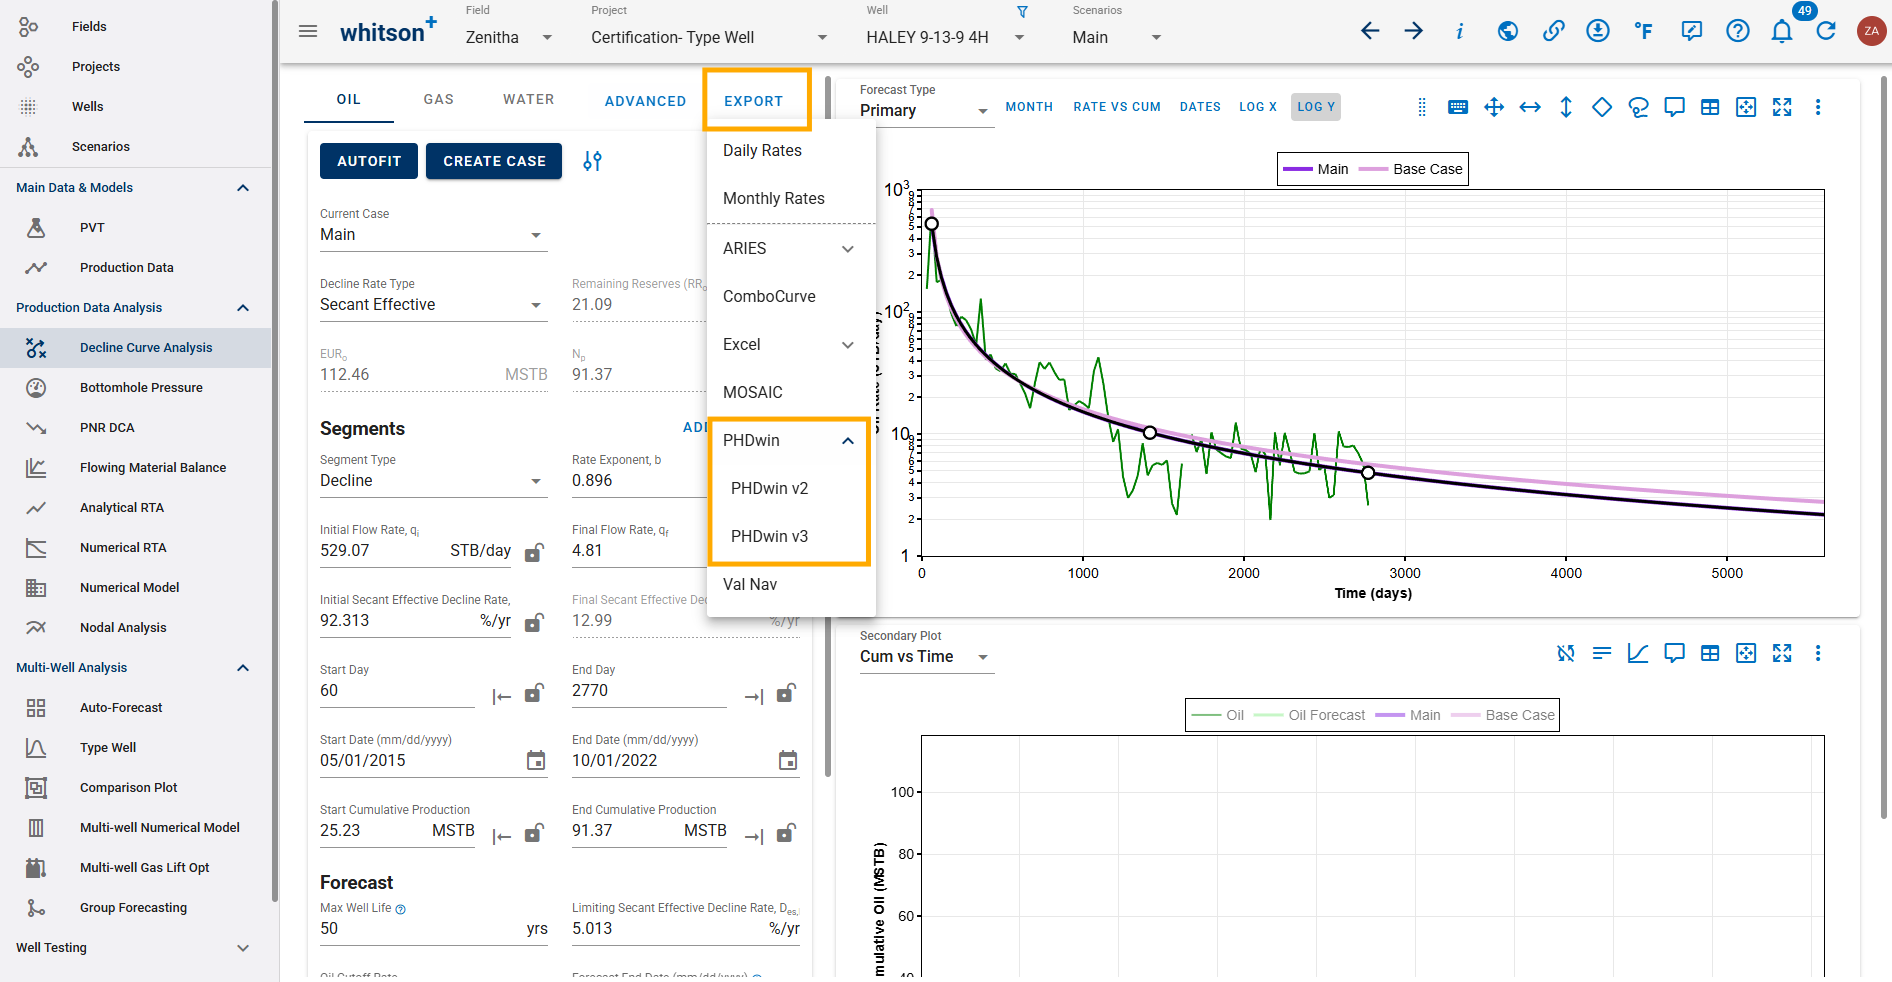Open the notifications bell
The width and height of the screenshot is (1892, 982).
(1781, 31)
